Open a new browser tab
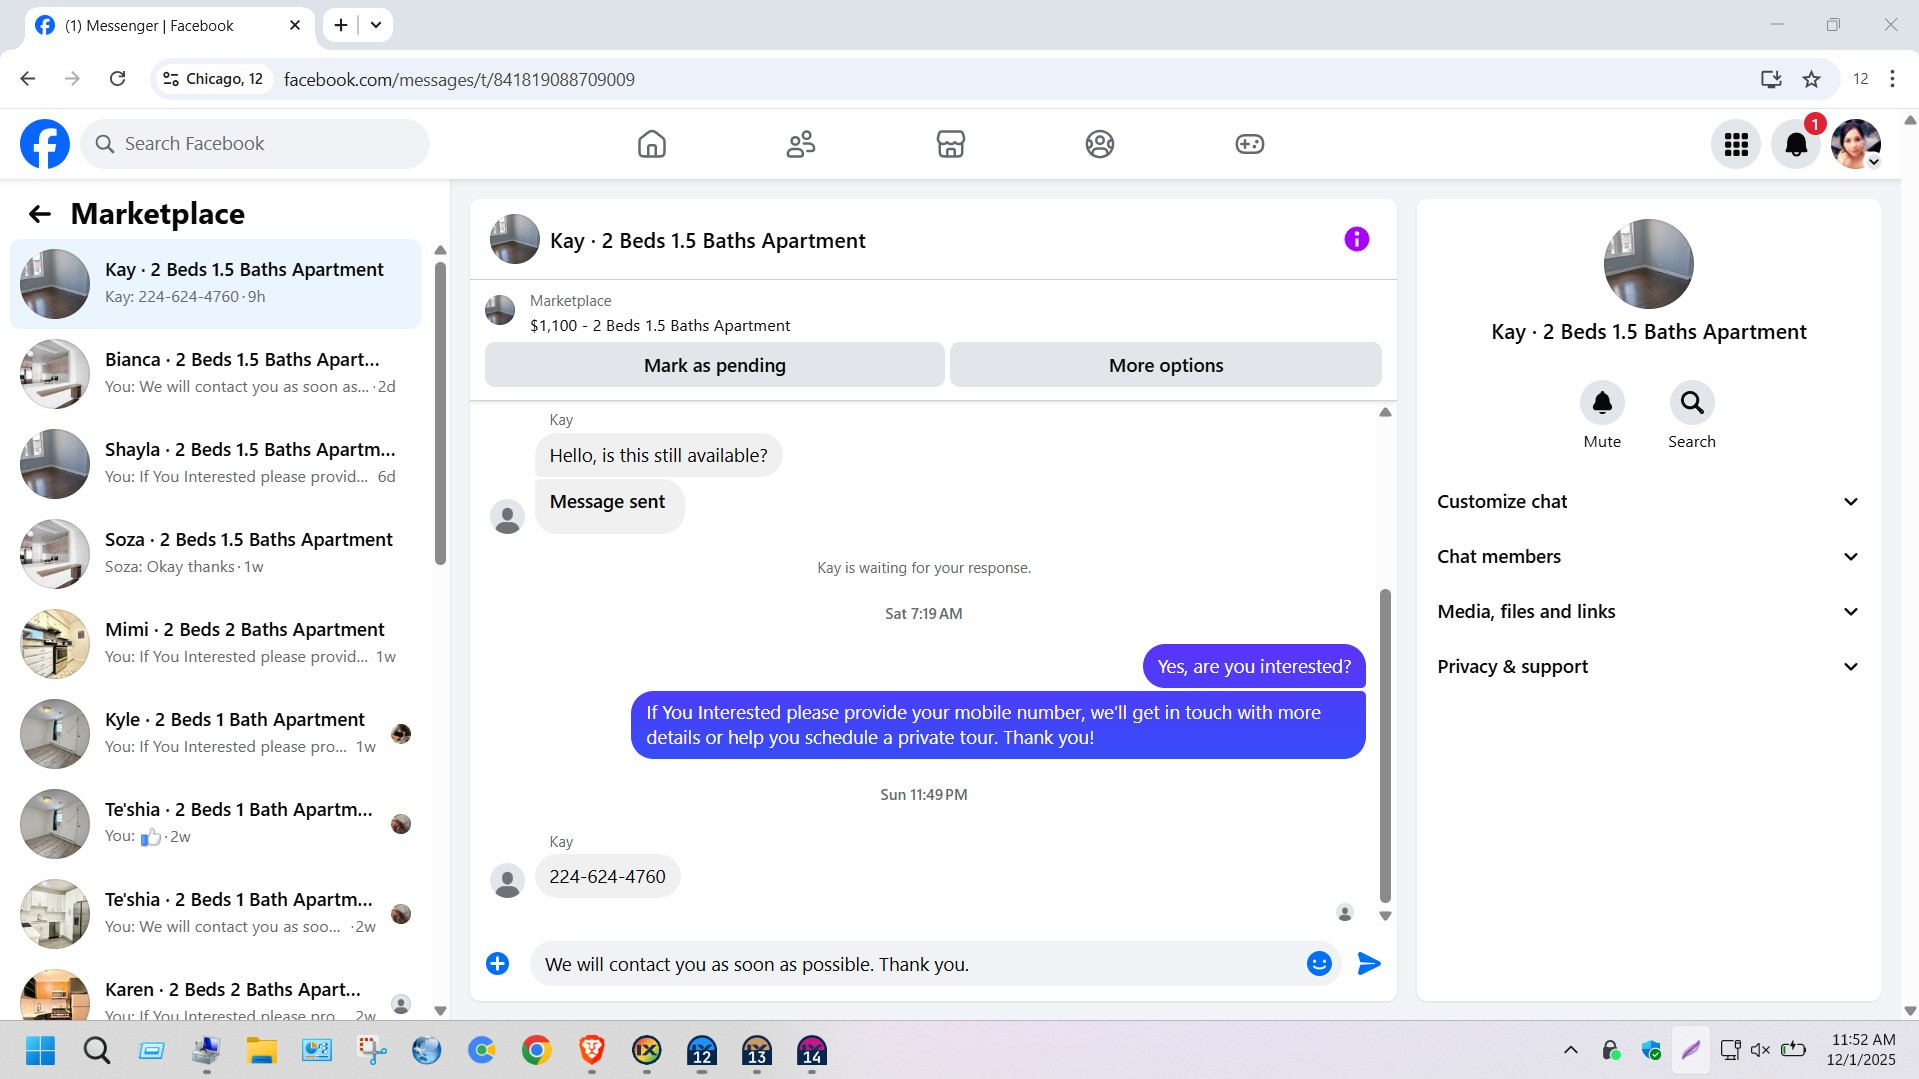This screenshot has height=1079, width=1919. 341,25
